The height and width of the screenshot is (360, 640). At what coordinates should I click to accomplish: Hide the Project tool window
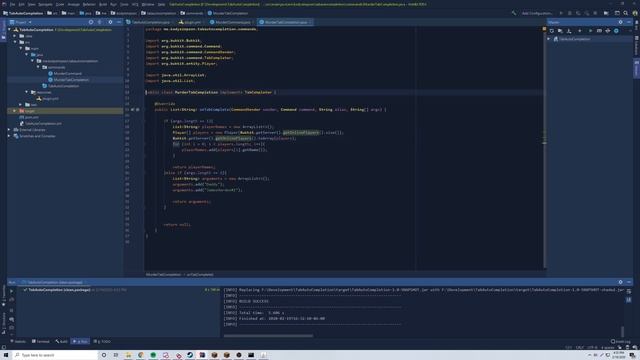coord(119,22)
